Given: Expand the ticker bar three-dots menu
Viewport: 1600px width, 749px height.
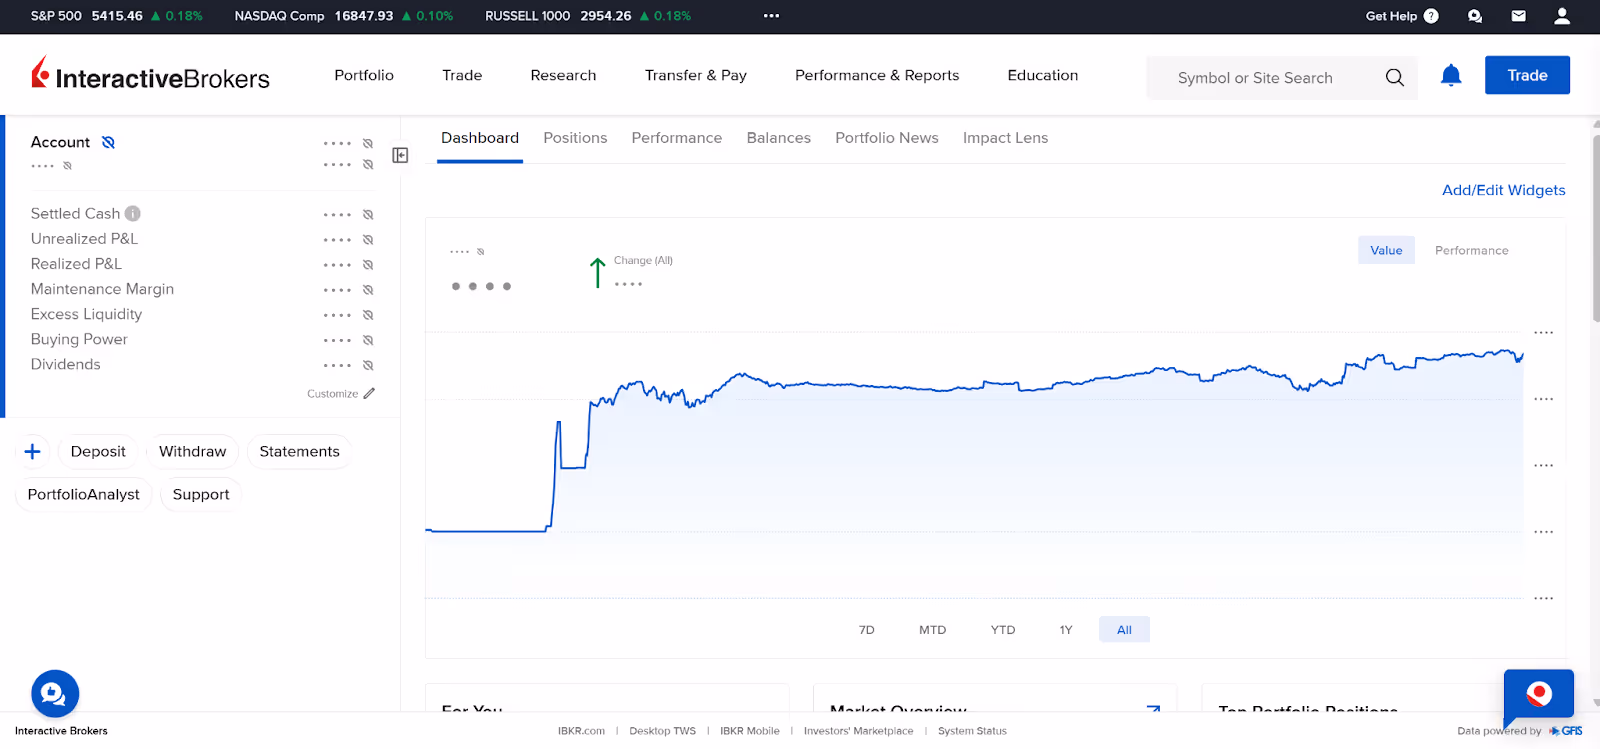Looking at the screenshot, I should pyautogui.click(x=771, y=16).
